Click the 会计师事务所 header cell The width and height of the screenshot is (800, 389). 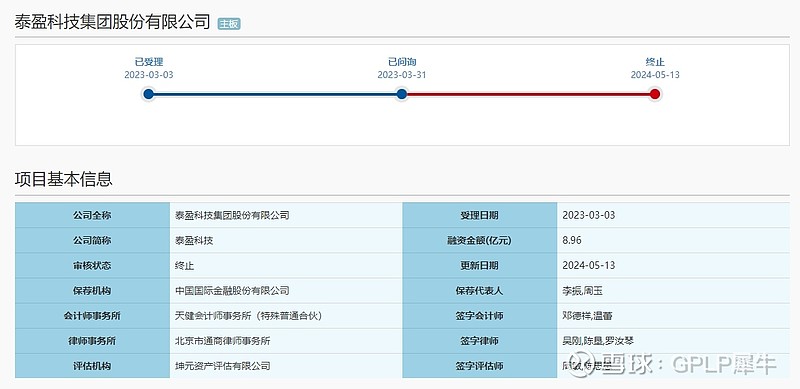[92, 315]
